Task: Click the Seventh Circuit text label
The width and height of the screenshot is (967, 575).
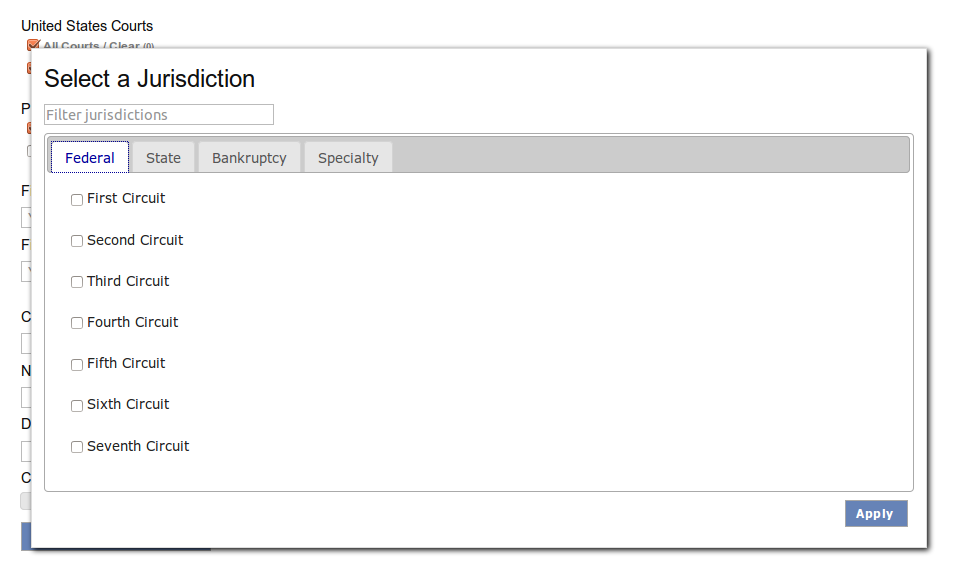Action: pos(138,446)
